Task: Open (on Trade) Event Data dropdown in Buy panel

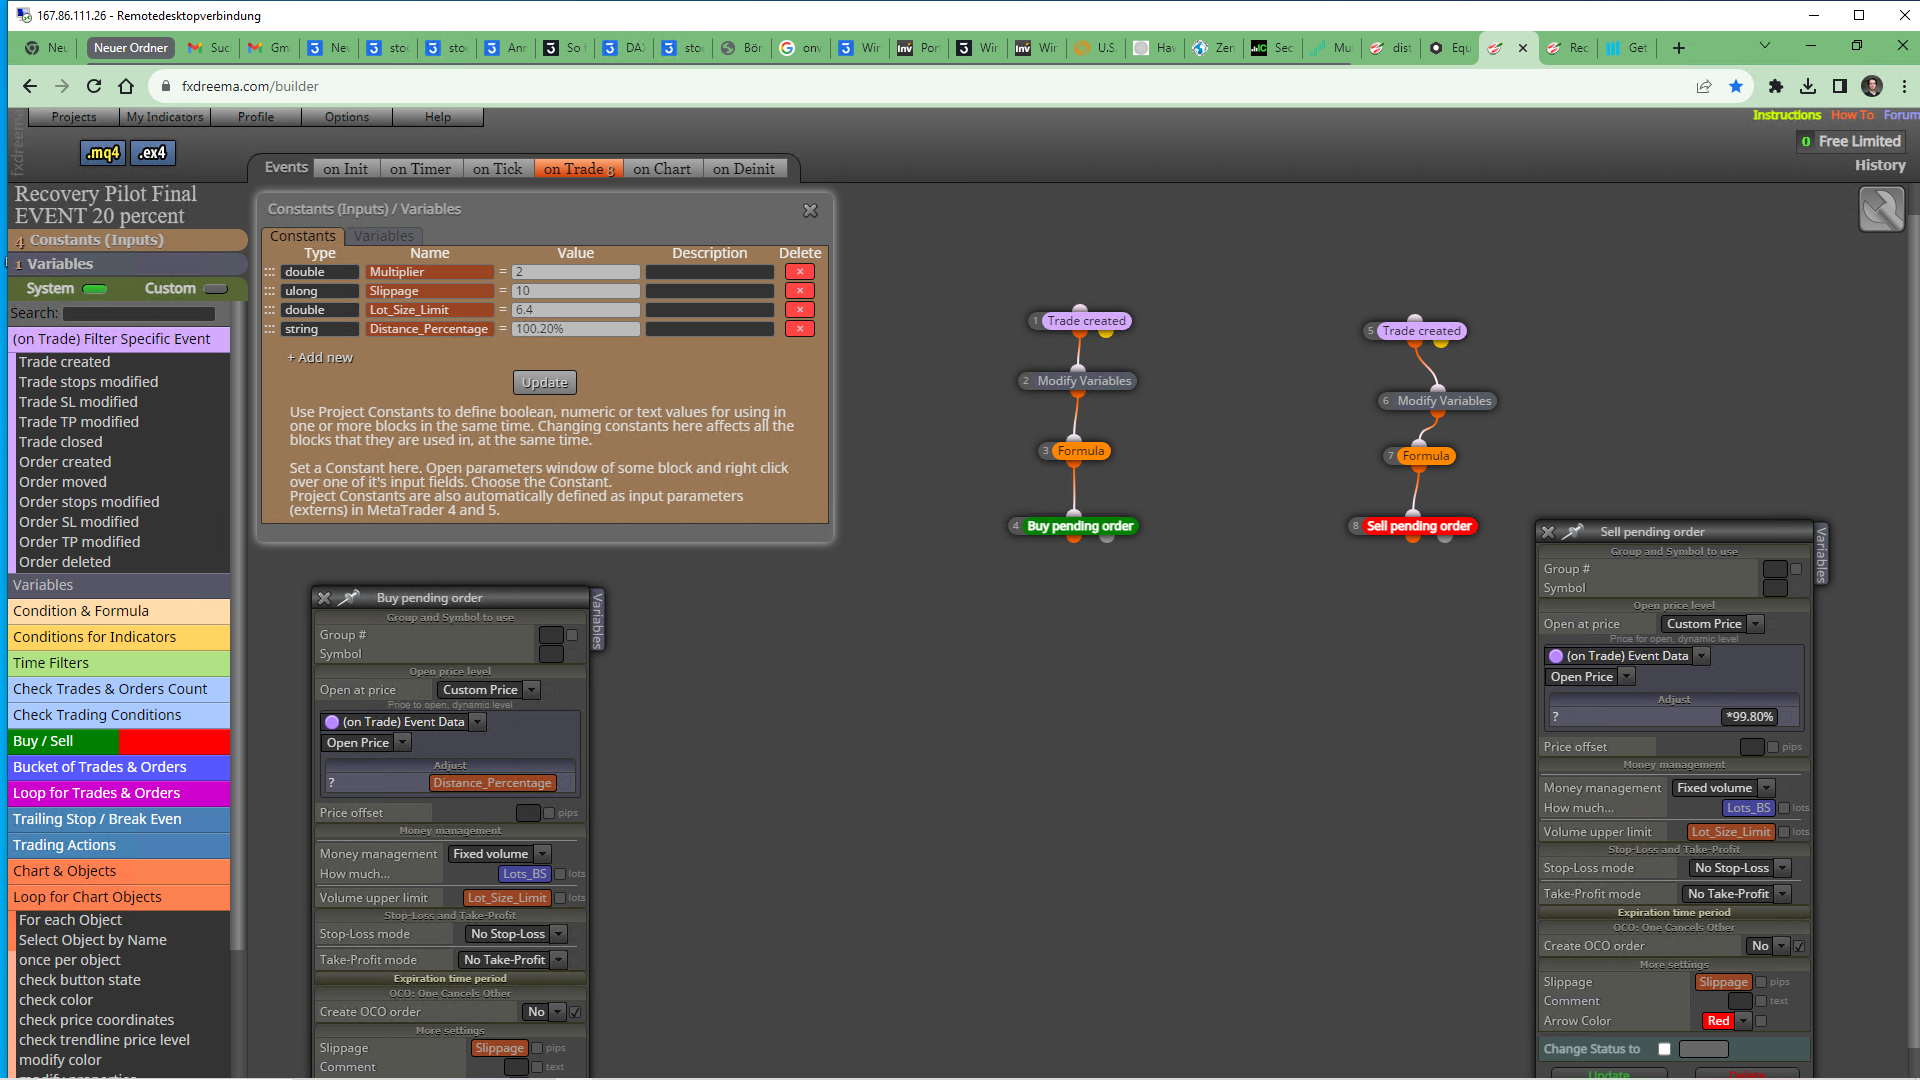Action: [404, 722]
